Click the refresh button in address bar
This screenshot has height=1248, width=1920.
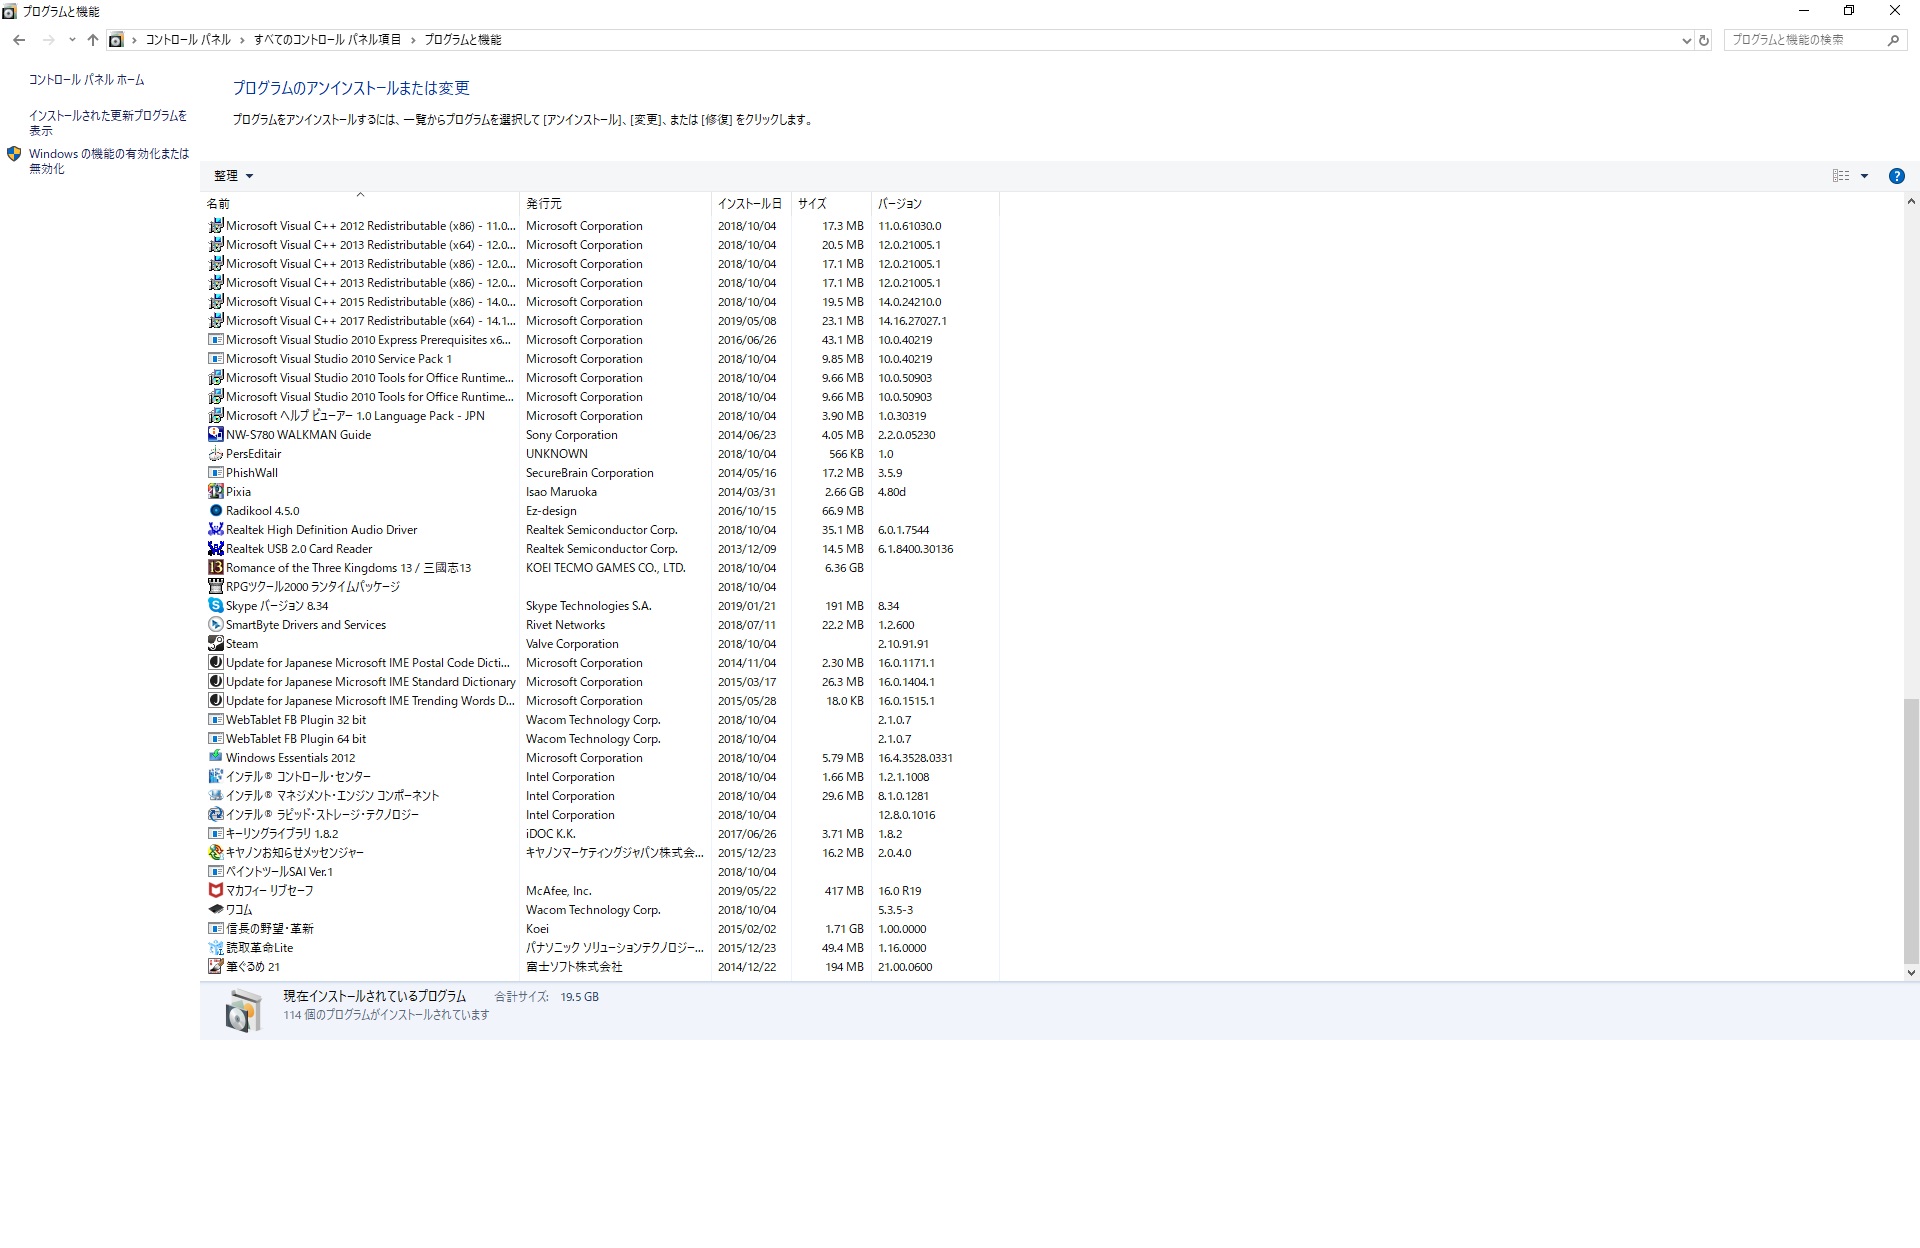pos(1704,40)
